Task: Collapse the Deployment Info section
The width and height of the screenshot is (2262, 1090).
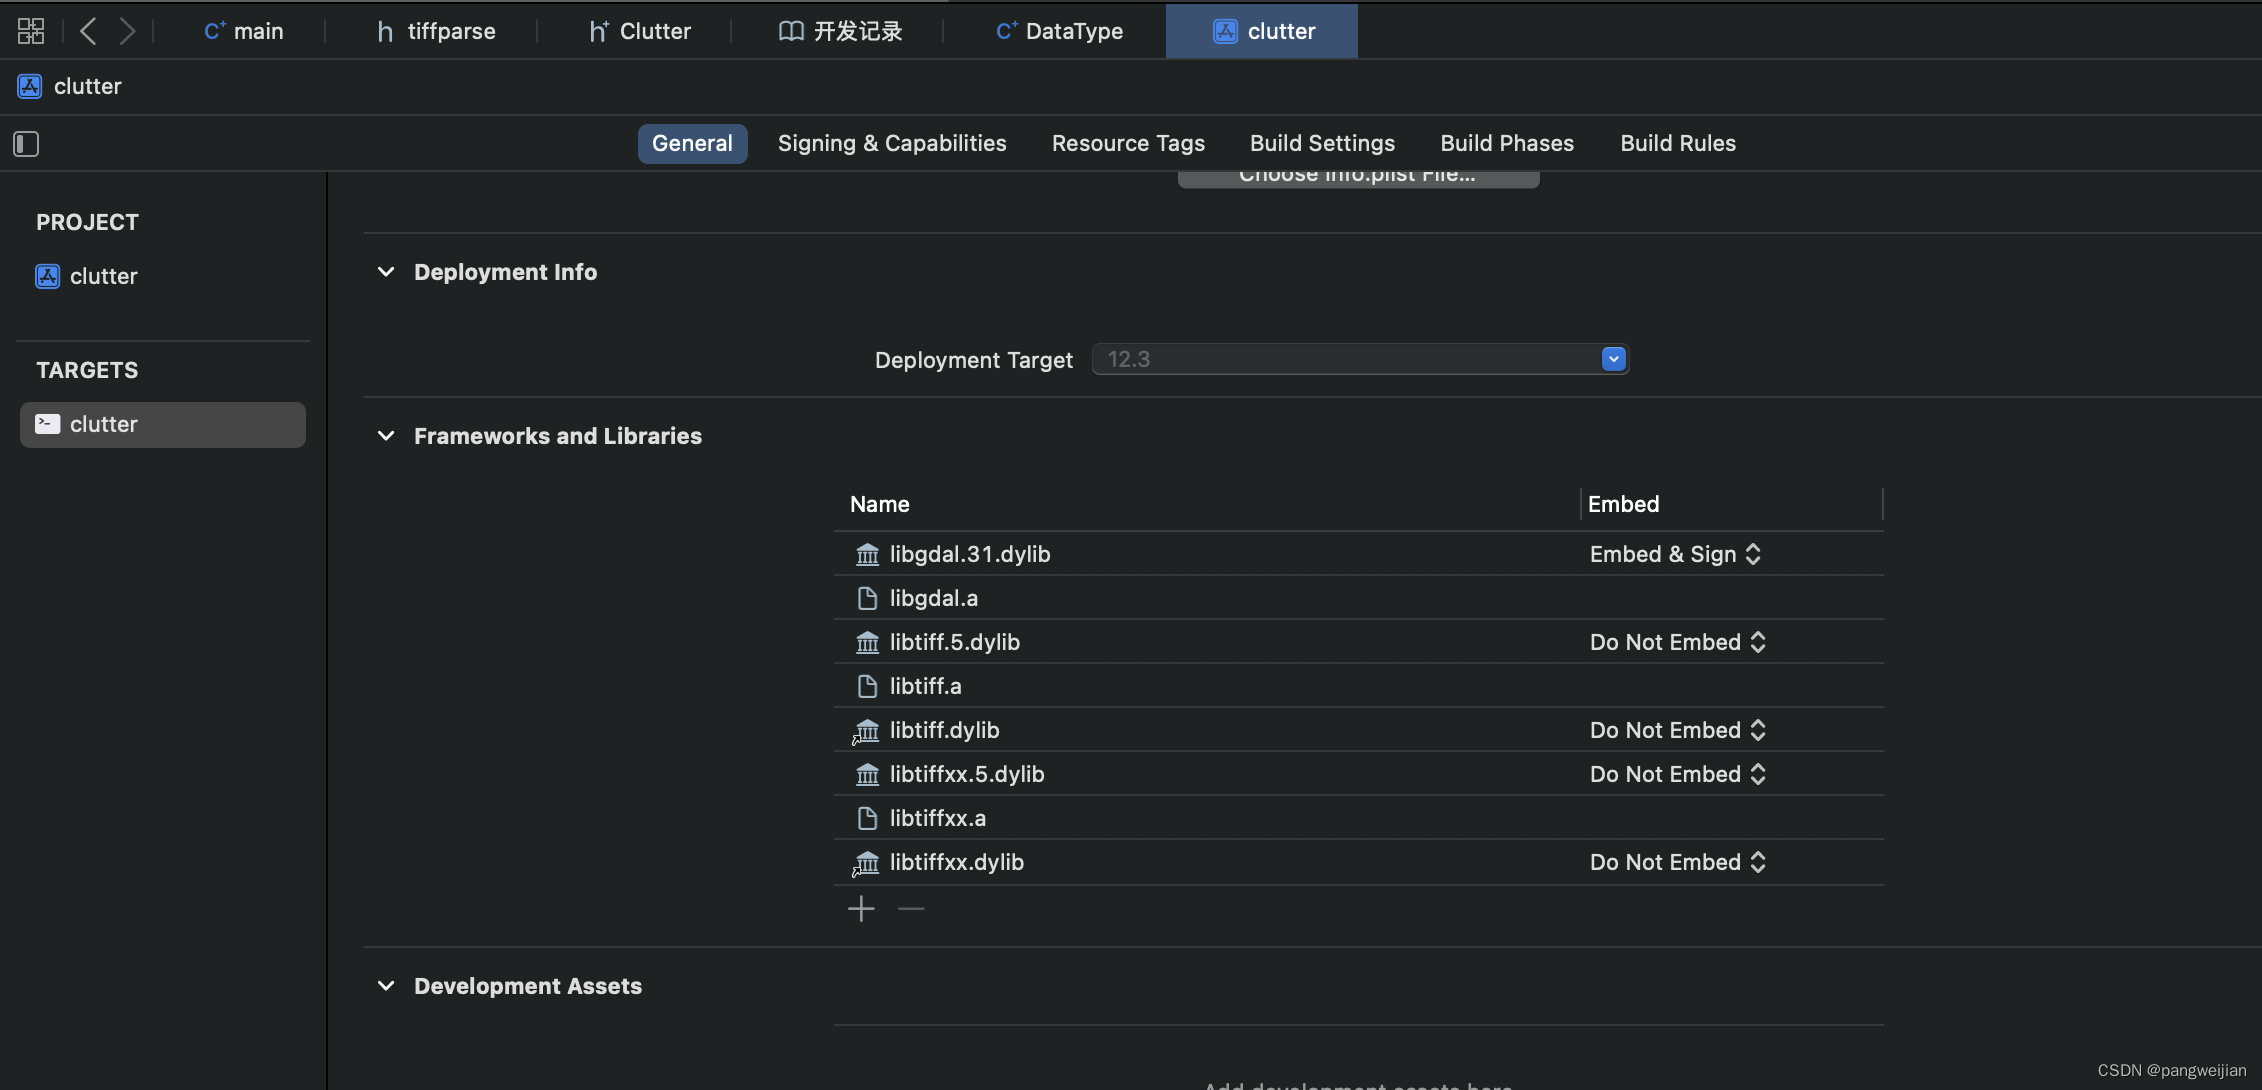Action: (386, 272)
